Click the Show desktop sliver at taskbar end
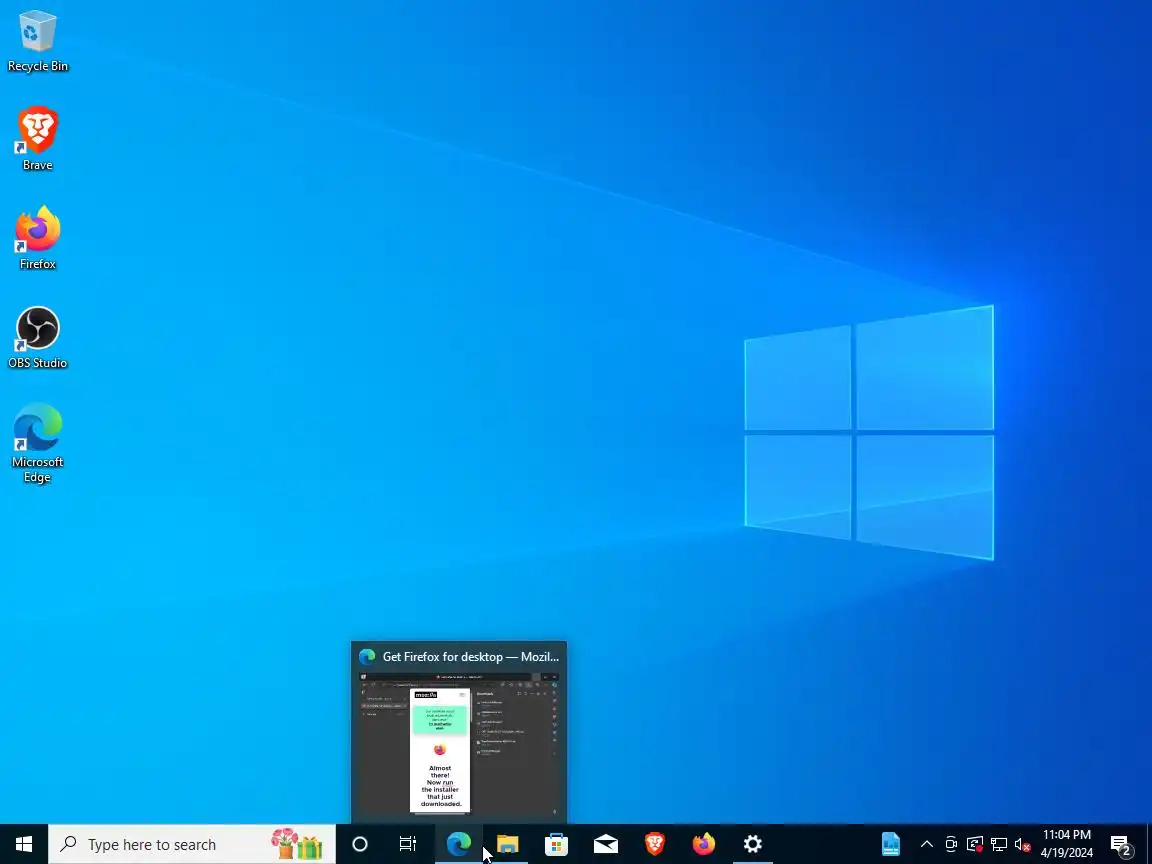The height and width of the screenshot is (864, 1152). point(1148,844)
